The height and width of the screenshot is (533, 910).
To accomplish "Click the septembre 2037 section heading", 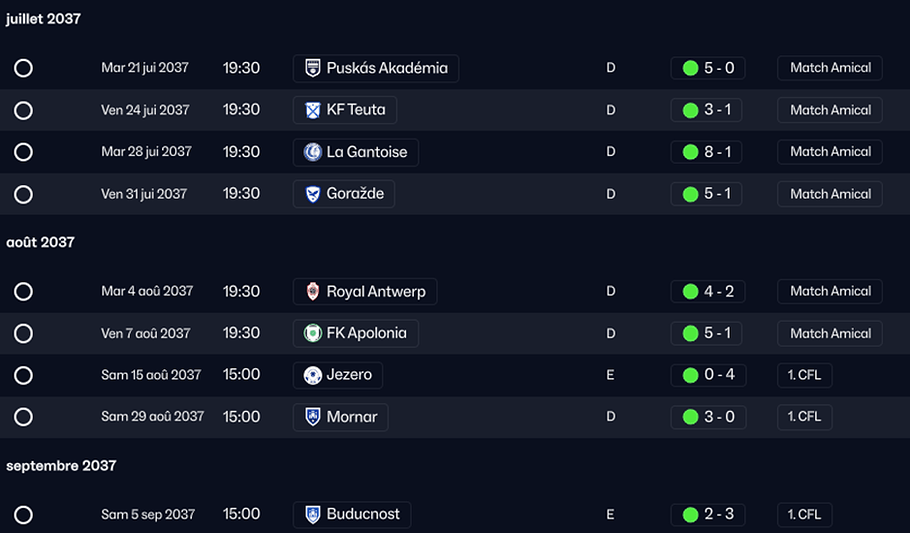I will coord(61,466).
